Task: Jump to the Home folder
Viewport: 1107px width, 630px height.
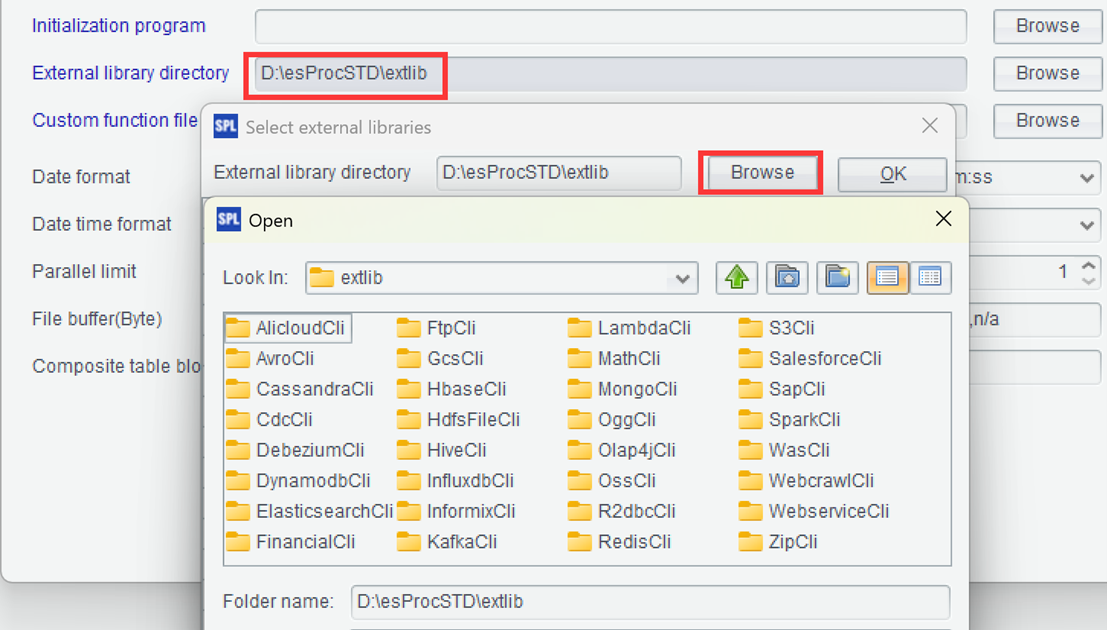Action: coord(787,278)
